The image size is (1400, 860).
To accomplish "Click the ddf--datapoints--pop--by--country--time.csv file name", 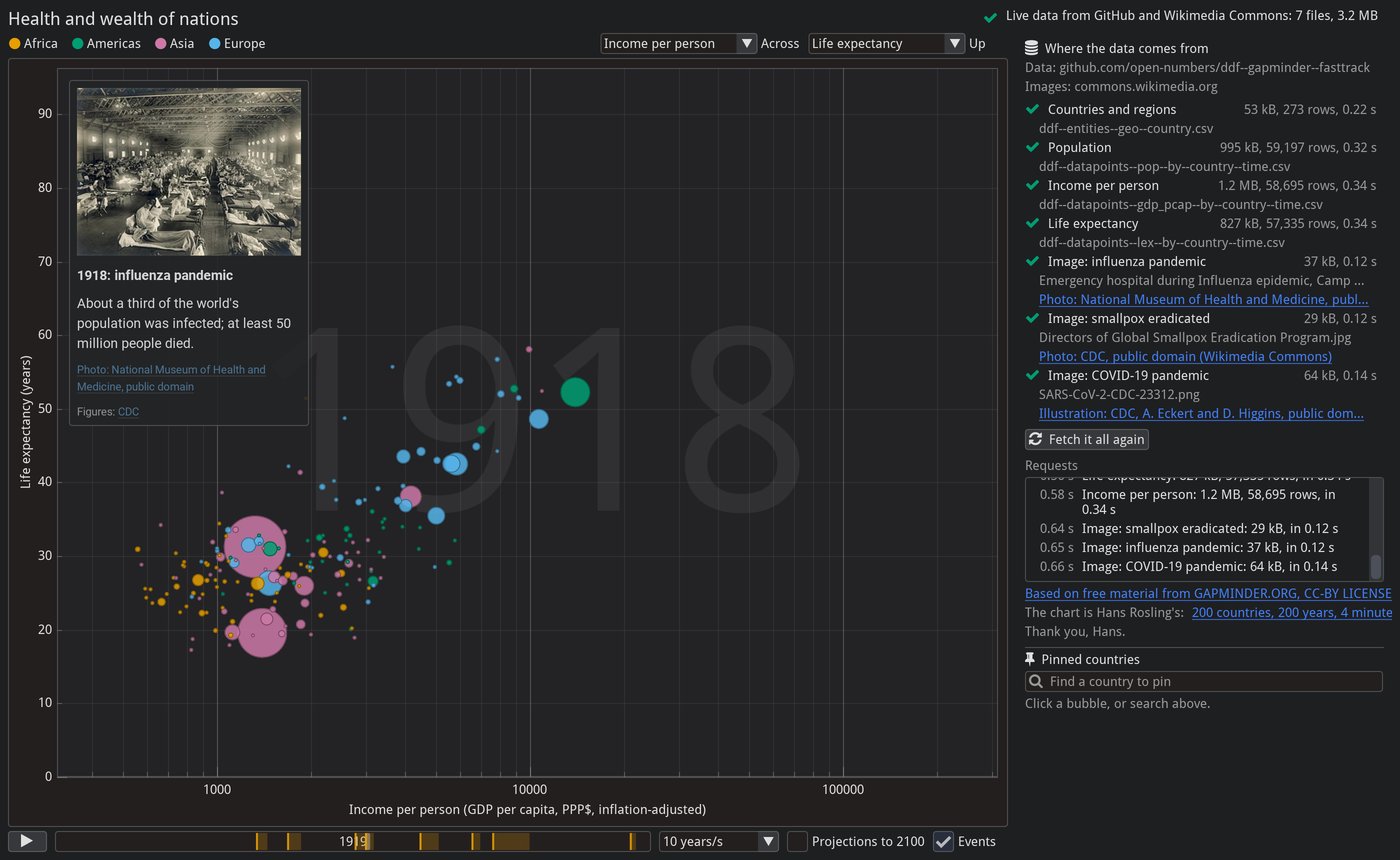I will click(x=1164, y=166).
